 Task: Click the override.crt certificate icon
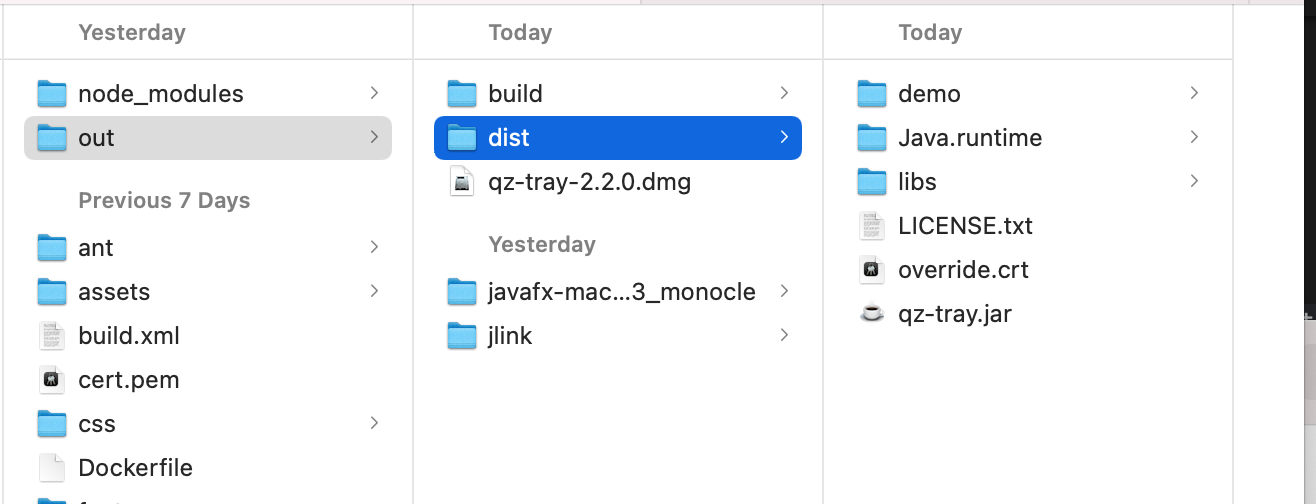click(x=872, y=270)
